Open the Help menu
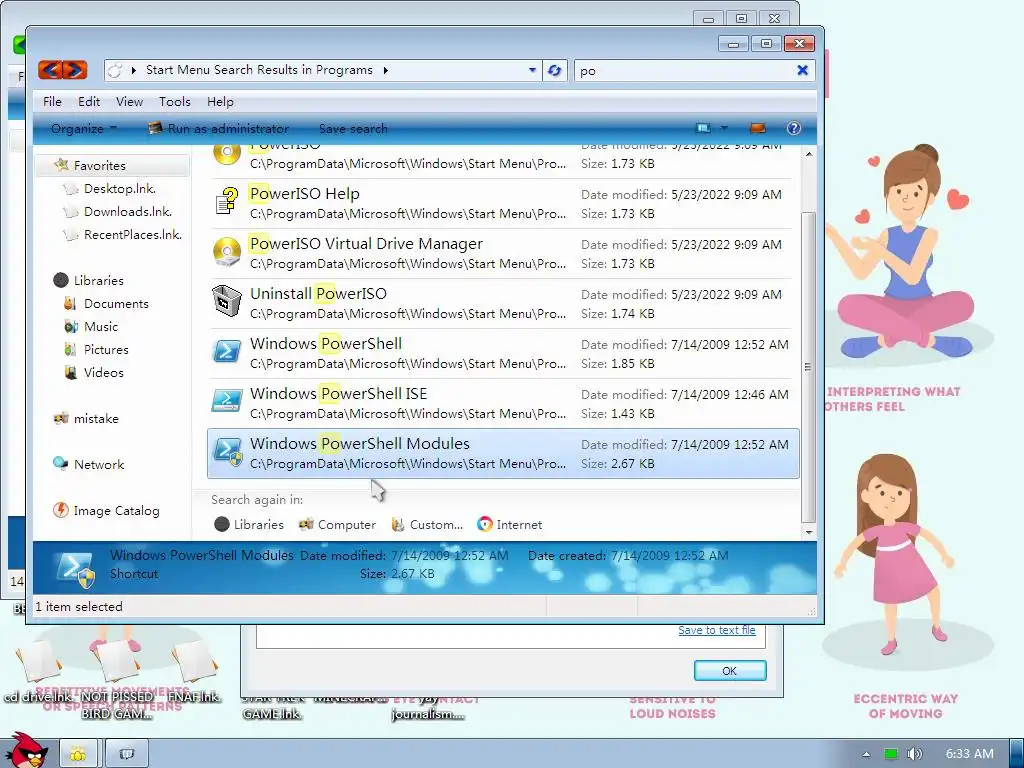The image size is (1024, 768). tap(220, 101)
